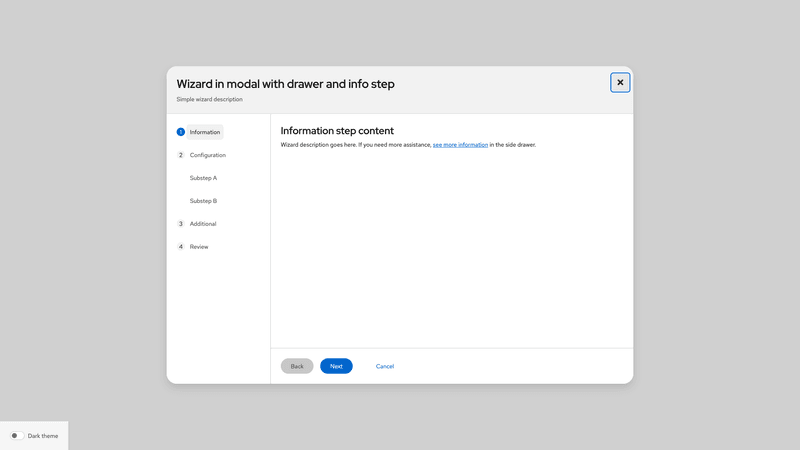This screenshot has height=450, width=800.
Task: Toggle the Dark theme switch
Action: pyautogui.click(x=17, y=436)
